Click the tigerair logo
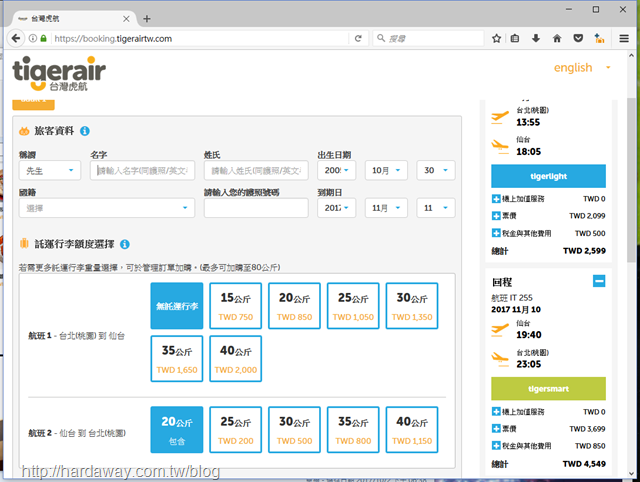Screen dimensions: 640x482 (x=59, y=73)
